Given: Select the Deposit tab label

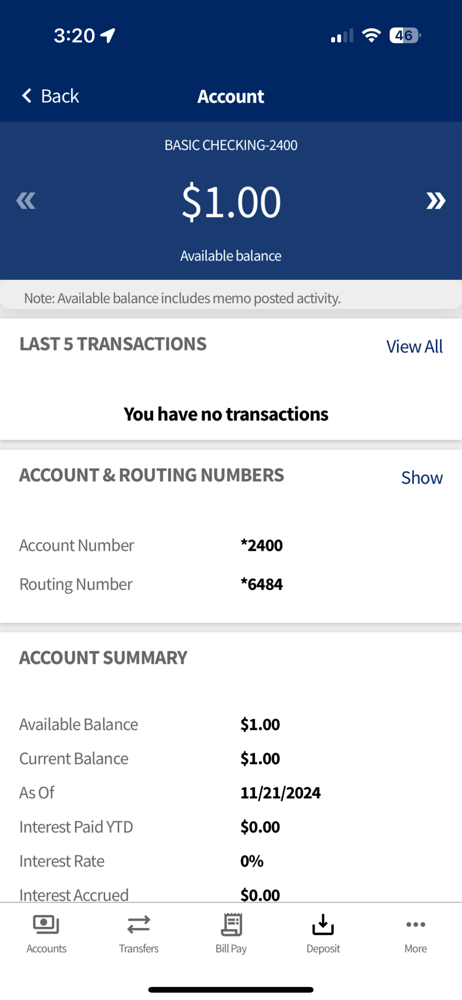Looking at the screenshot, I should pos(323,948).
